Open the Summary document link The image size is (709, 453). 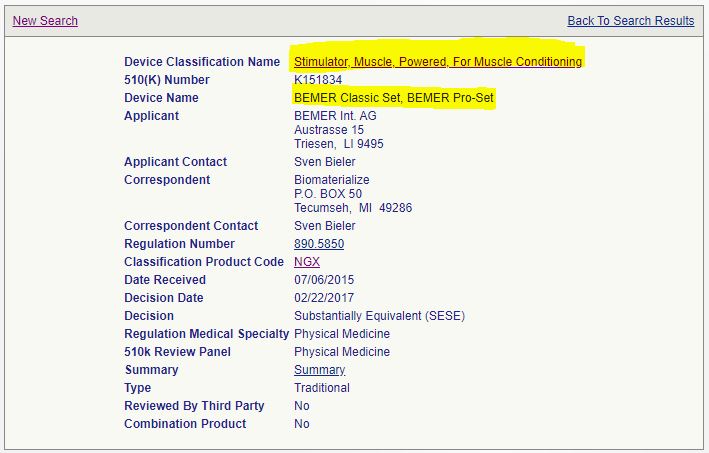(319, 370)
